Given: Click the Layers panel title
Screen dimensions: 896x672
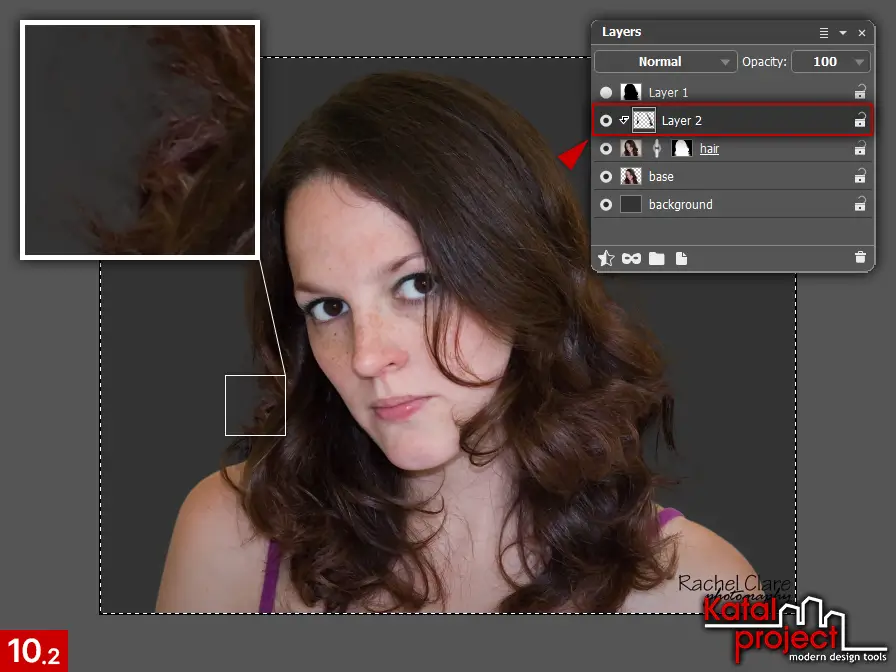Looking at the screenshot, I should pyautogui.click(x=621, y=32).
